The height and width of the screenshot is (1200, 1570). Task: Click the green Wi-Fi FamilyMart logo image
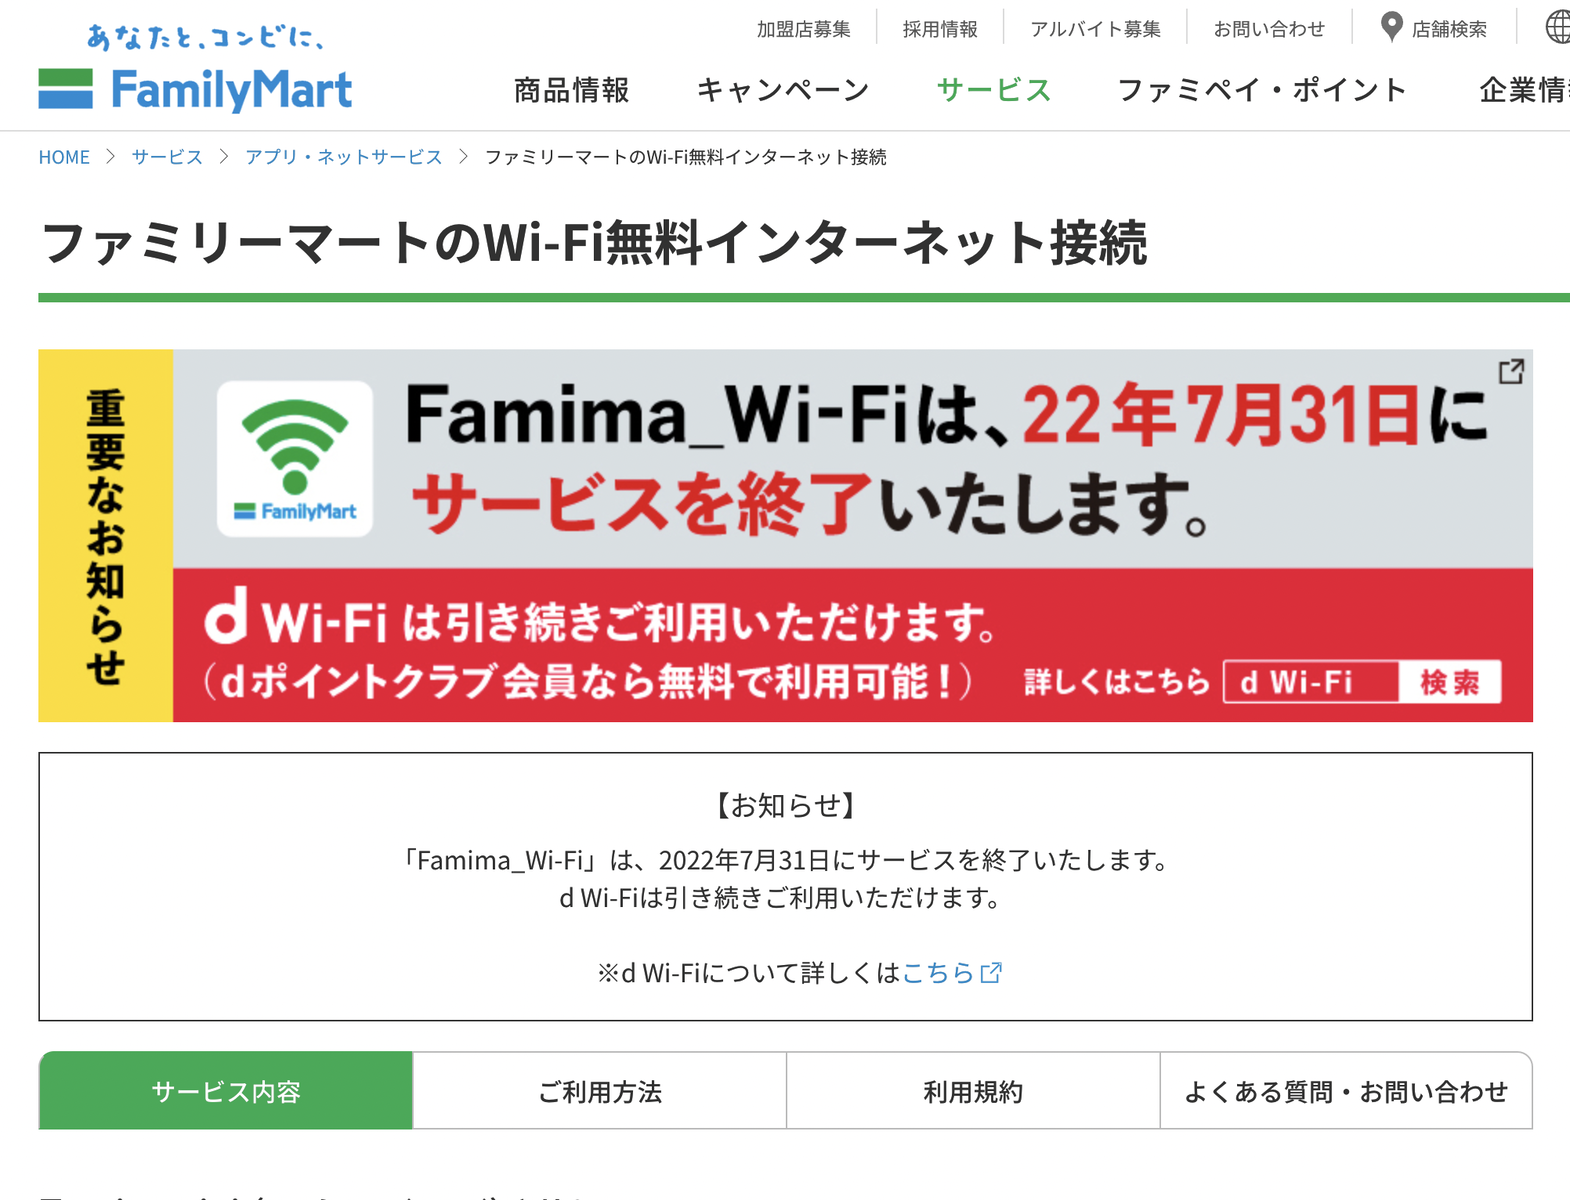point(295,459)
